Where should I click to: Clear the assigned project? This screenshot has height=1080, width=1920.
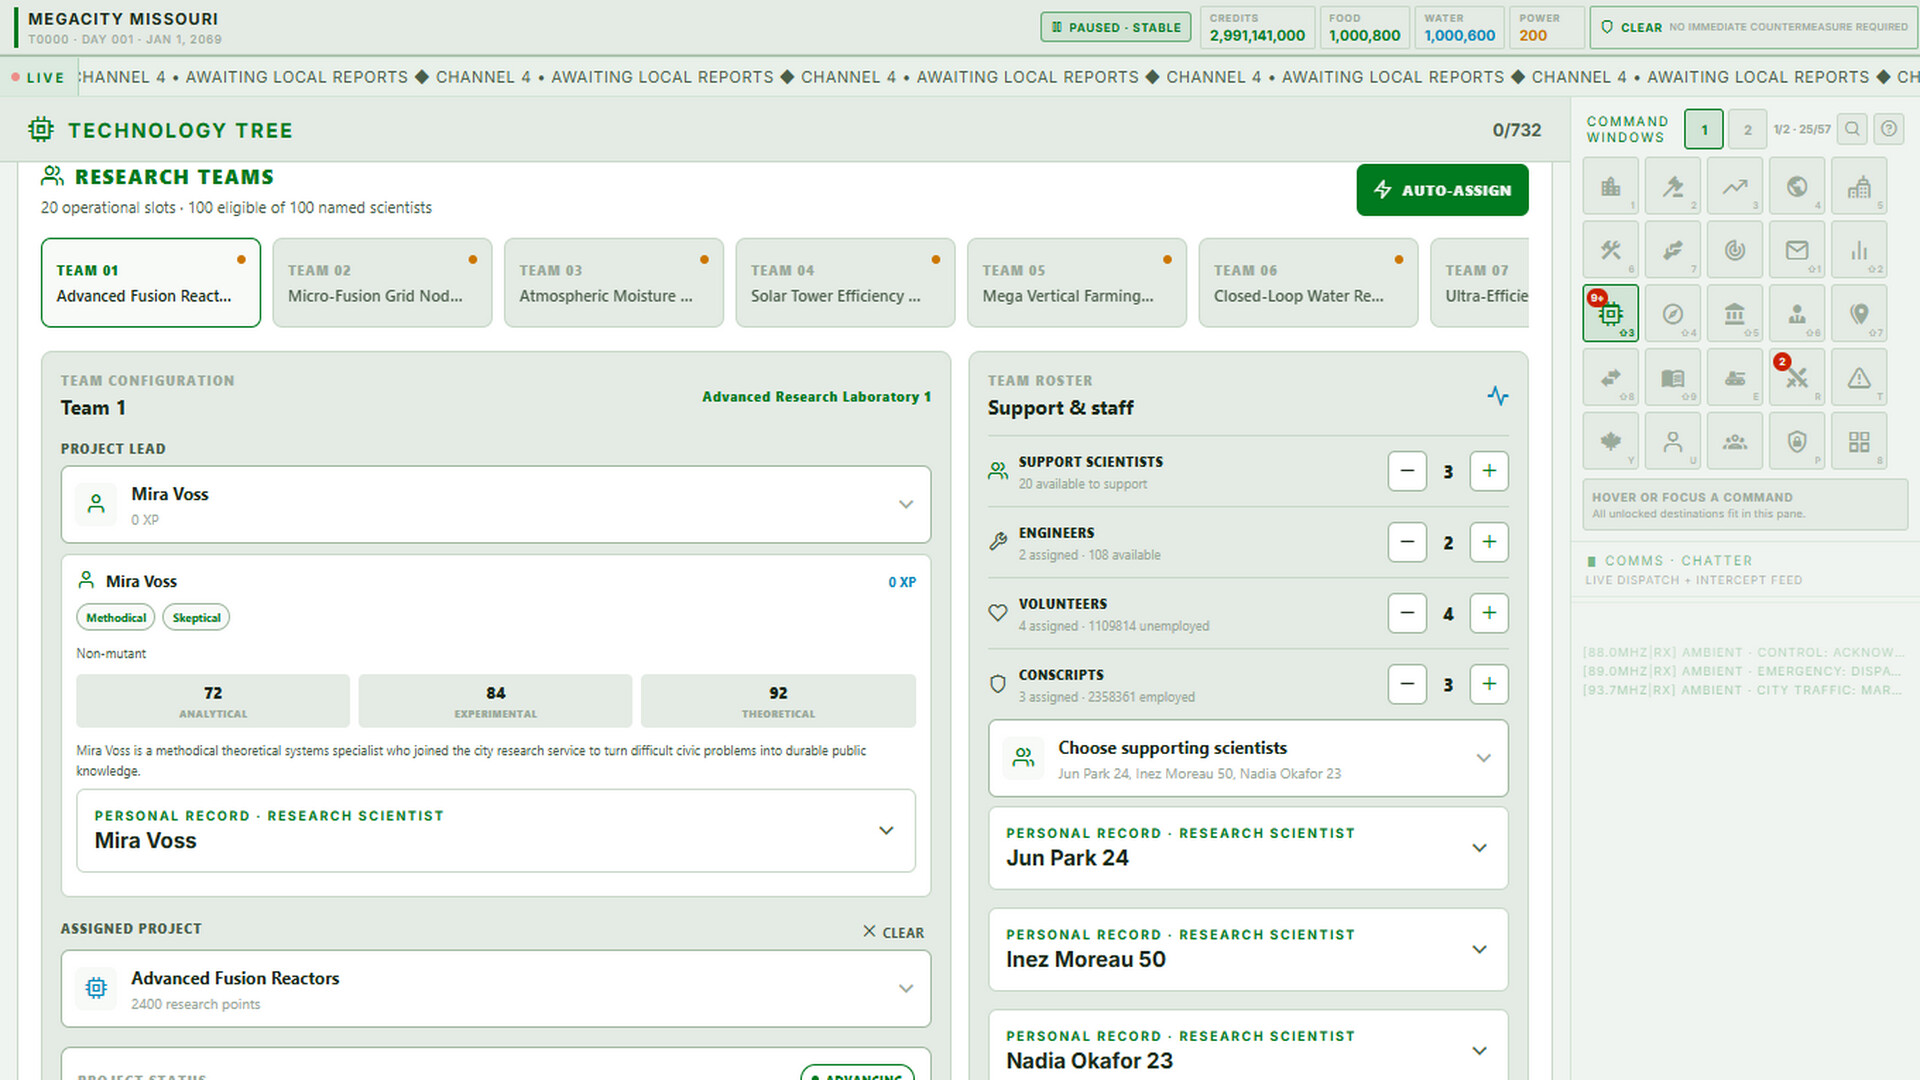(893, 932)
